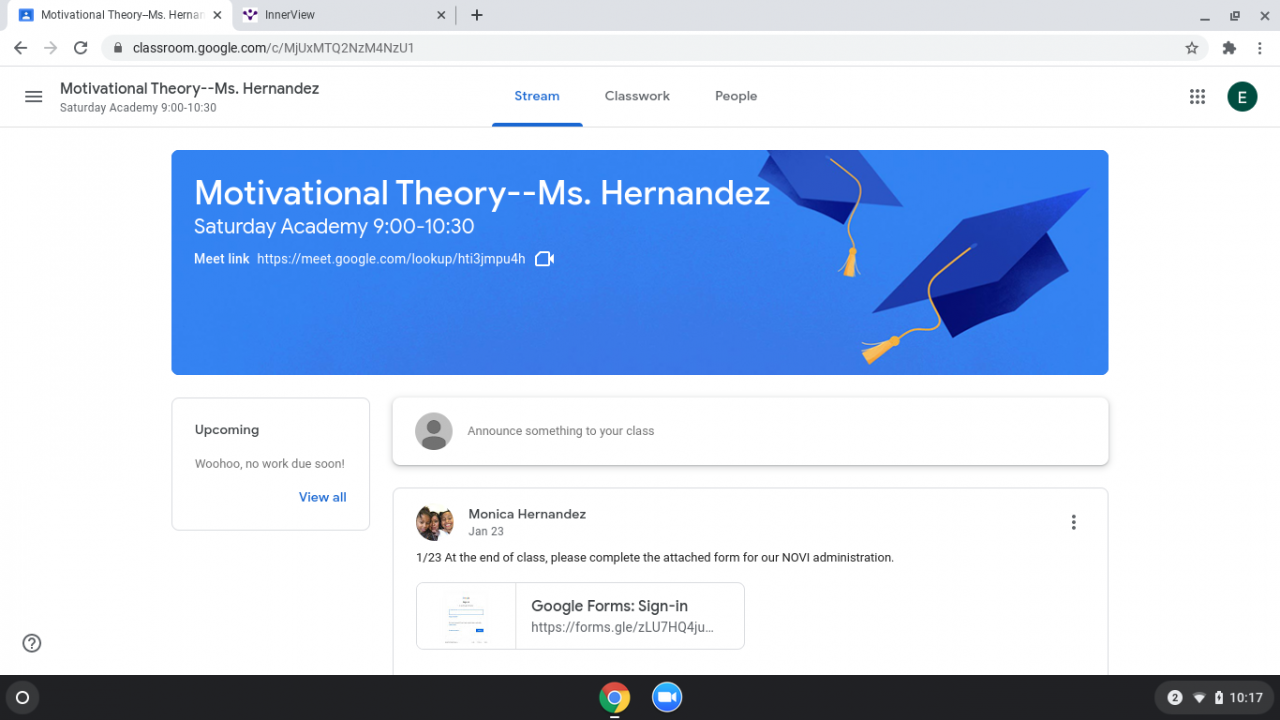The image size is (1280, 720).
Task: Launch Chrome from the shelf
Action: (614, 698)
